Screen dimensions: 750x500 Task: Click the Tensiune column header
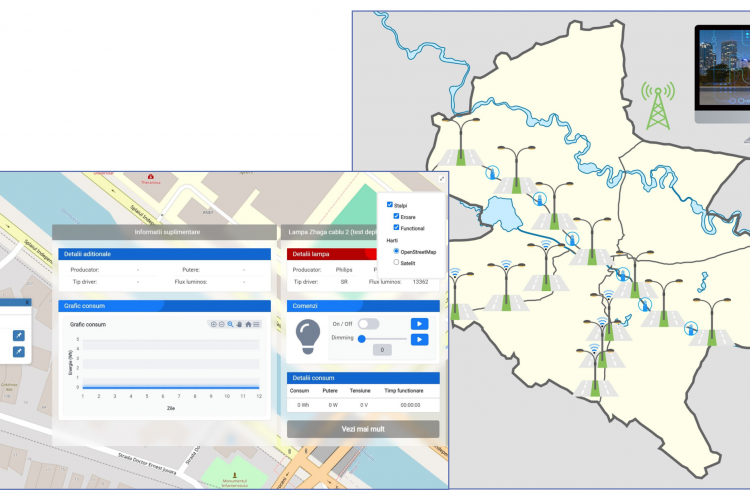pos(360,391)
